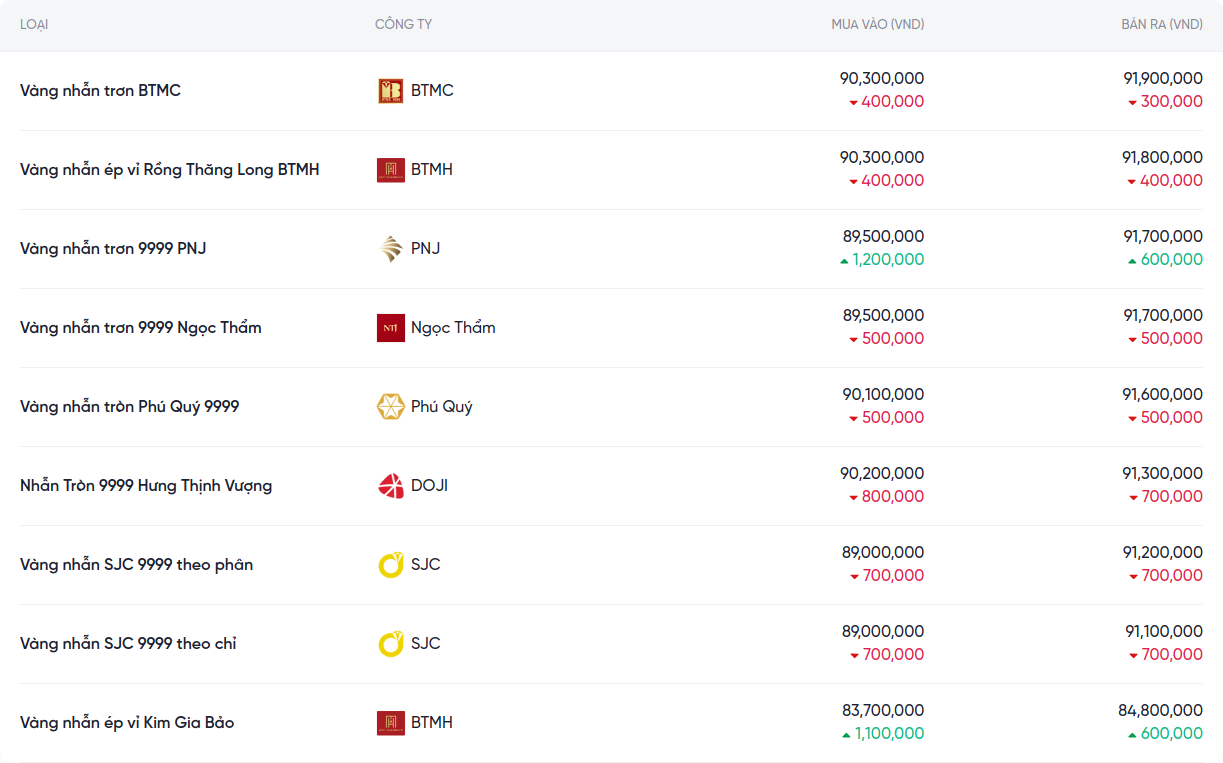The width and height of the screenshot is (1223, 763).
Task: Click 'Vàng nhẫn tròn Phú Quý 9999' name
Action: (129, 407)
